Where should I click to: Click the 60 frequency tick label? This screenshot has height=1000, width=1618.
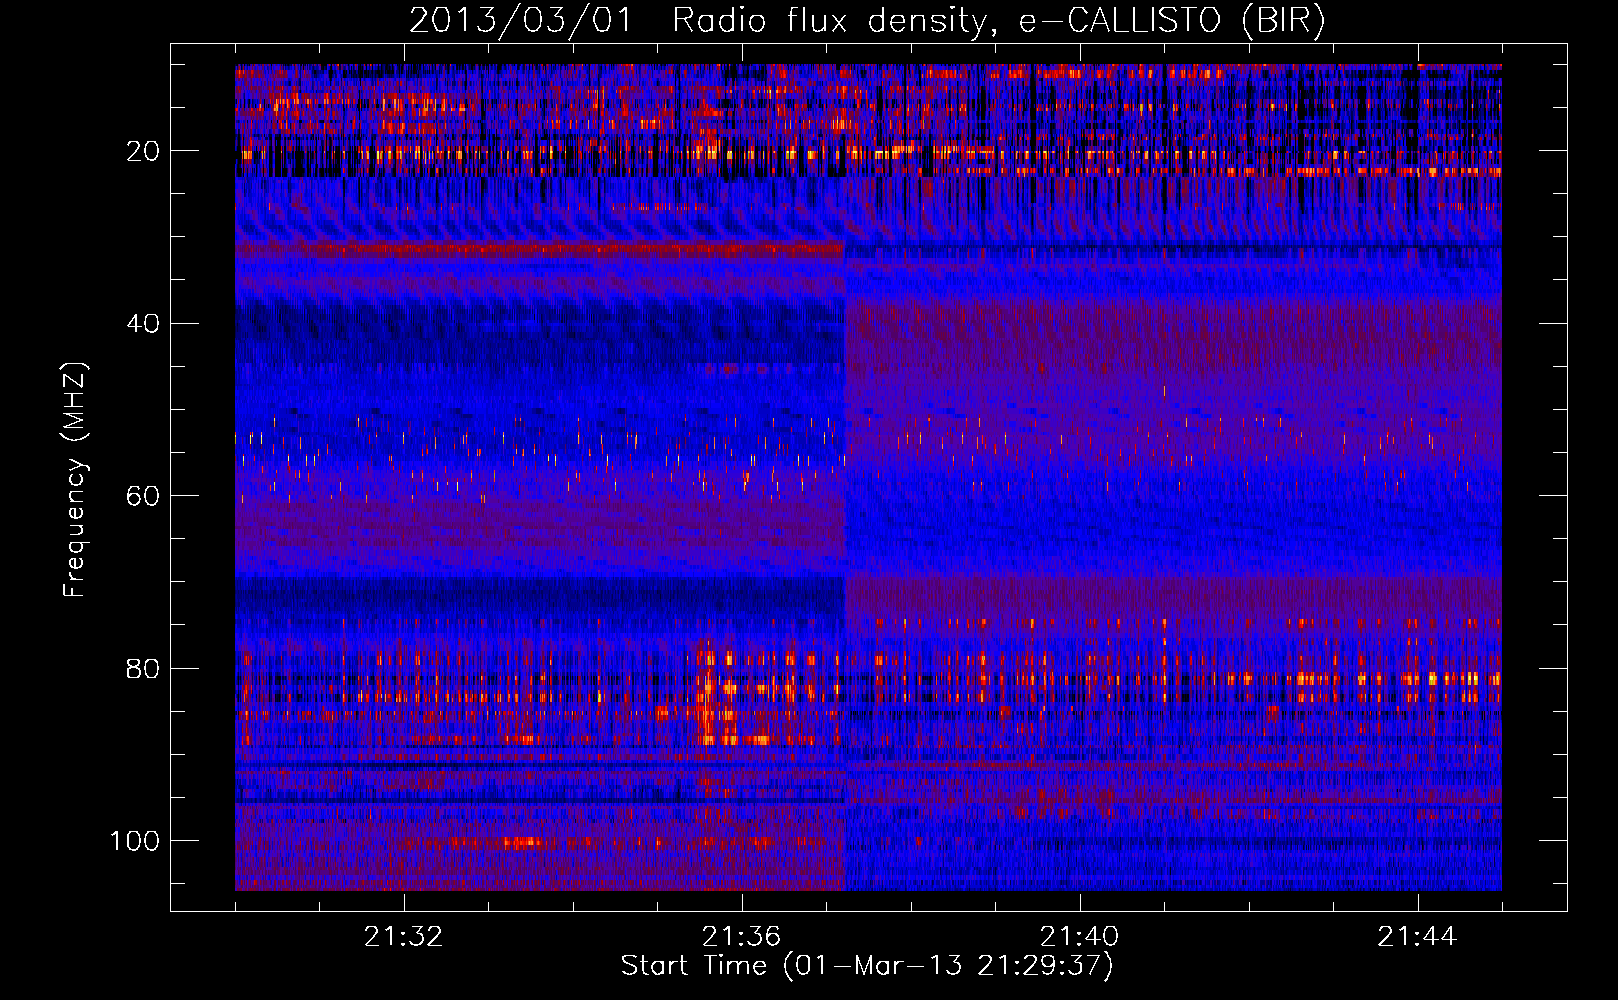click(144, 496)
